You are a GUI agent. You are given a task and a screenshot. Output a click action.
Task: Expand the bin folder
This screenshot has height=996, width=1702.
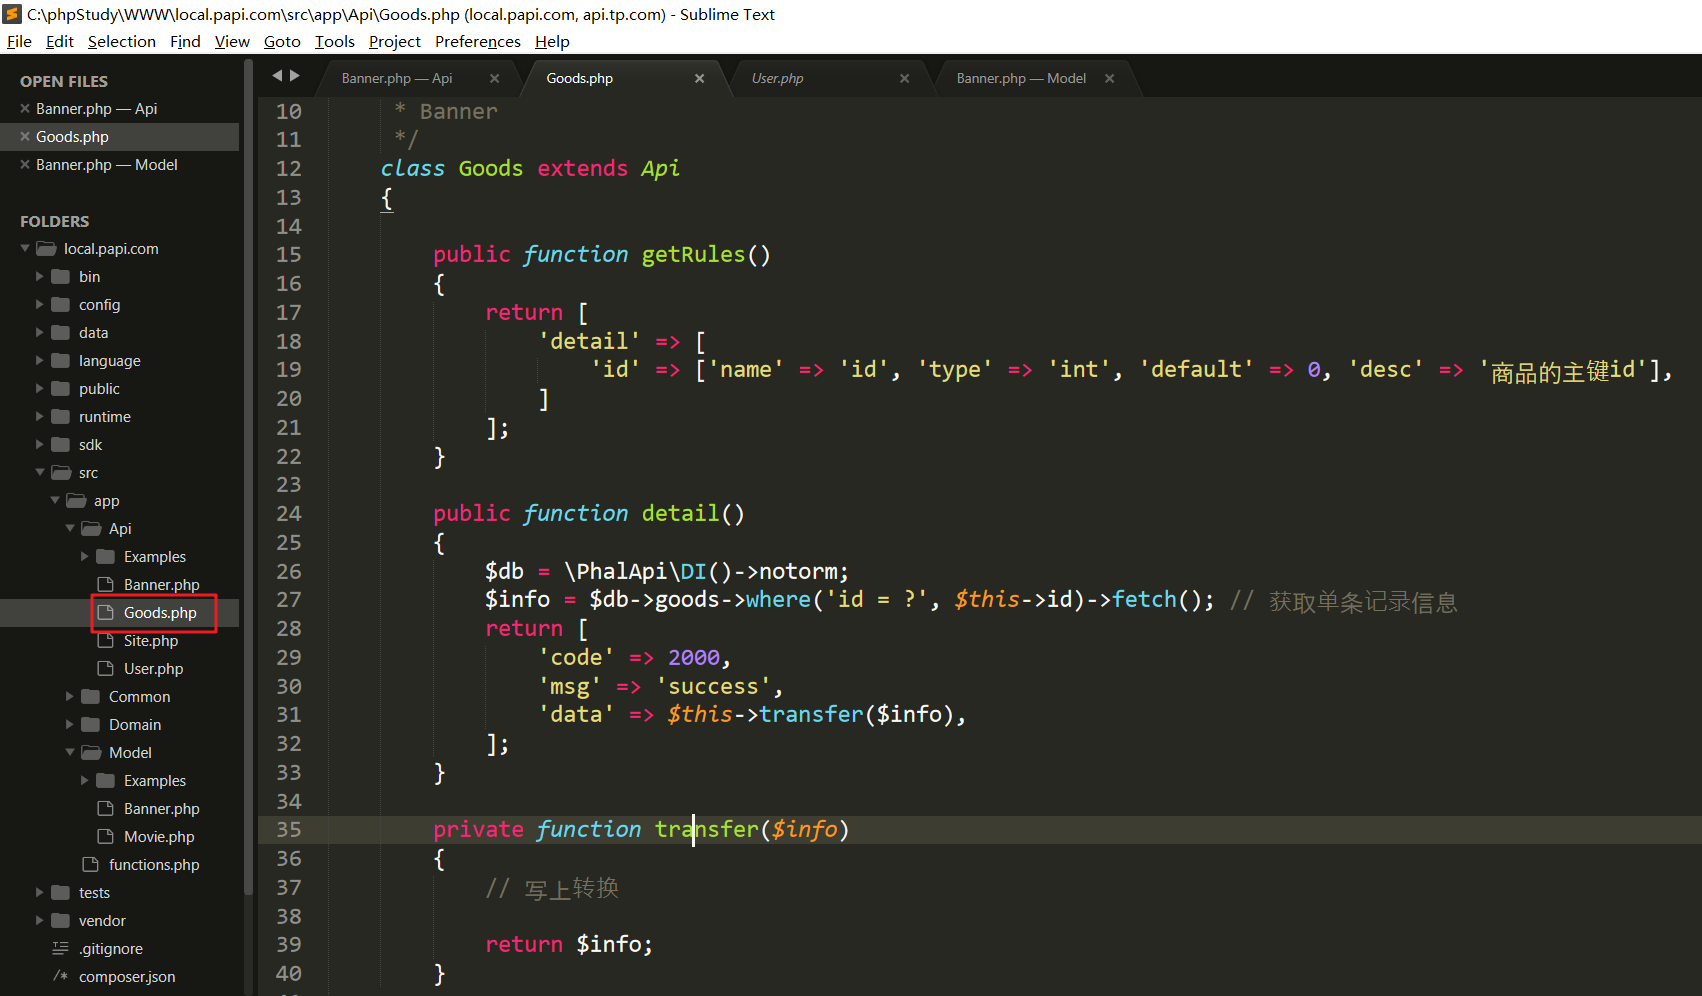[40, 276]
